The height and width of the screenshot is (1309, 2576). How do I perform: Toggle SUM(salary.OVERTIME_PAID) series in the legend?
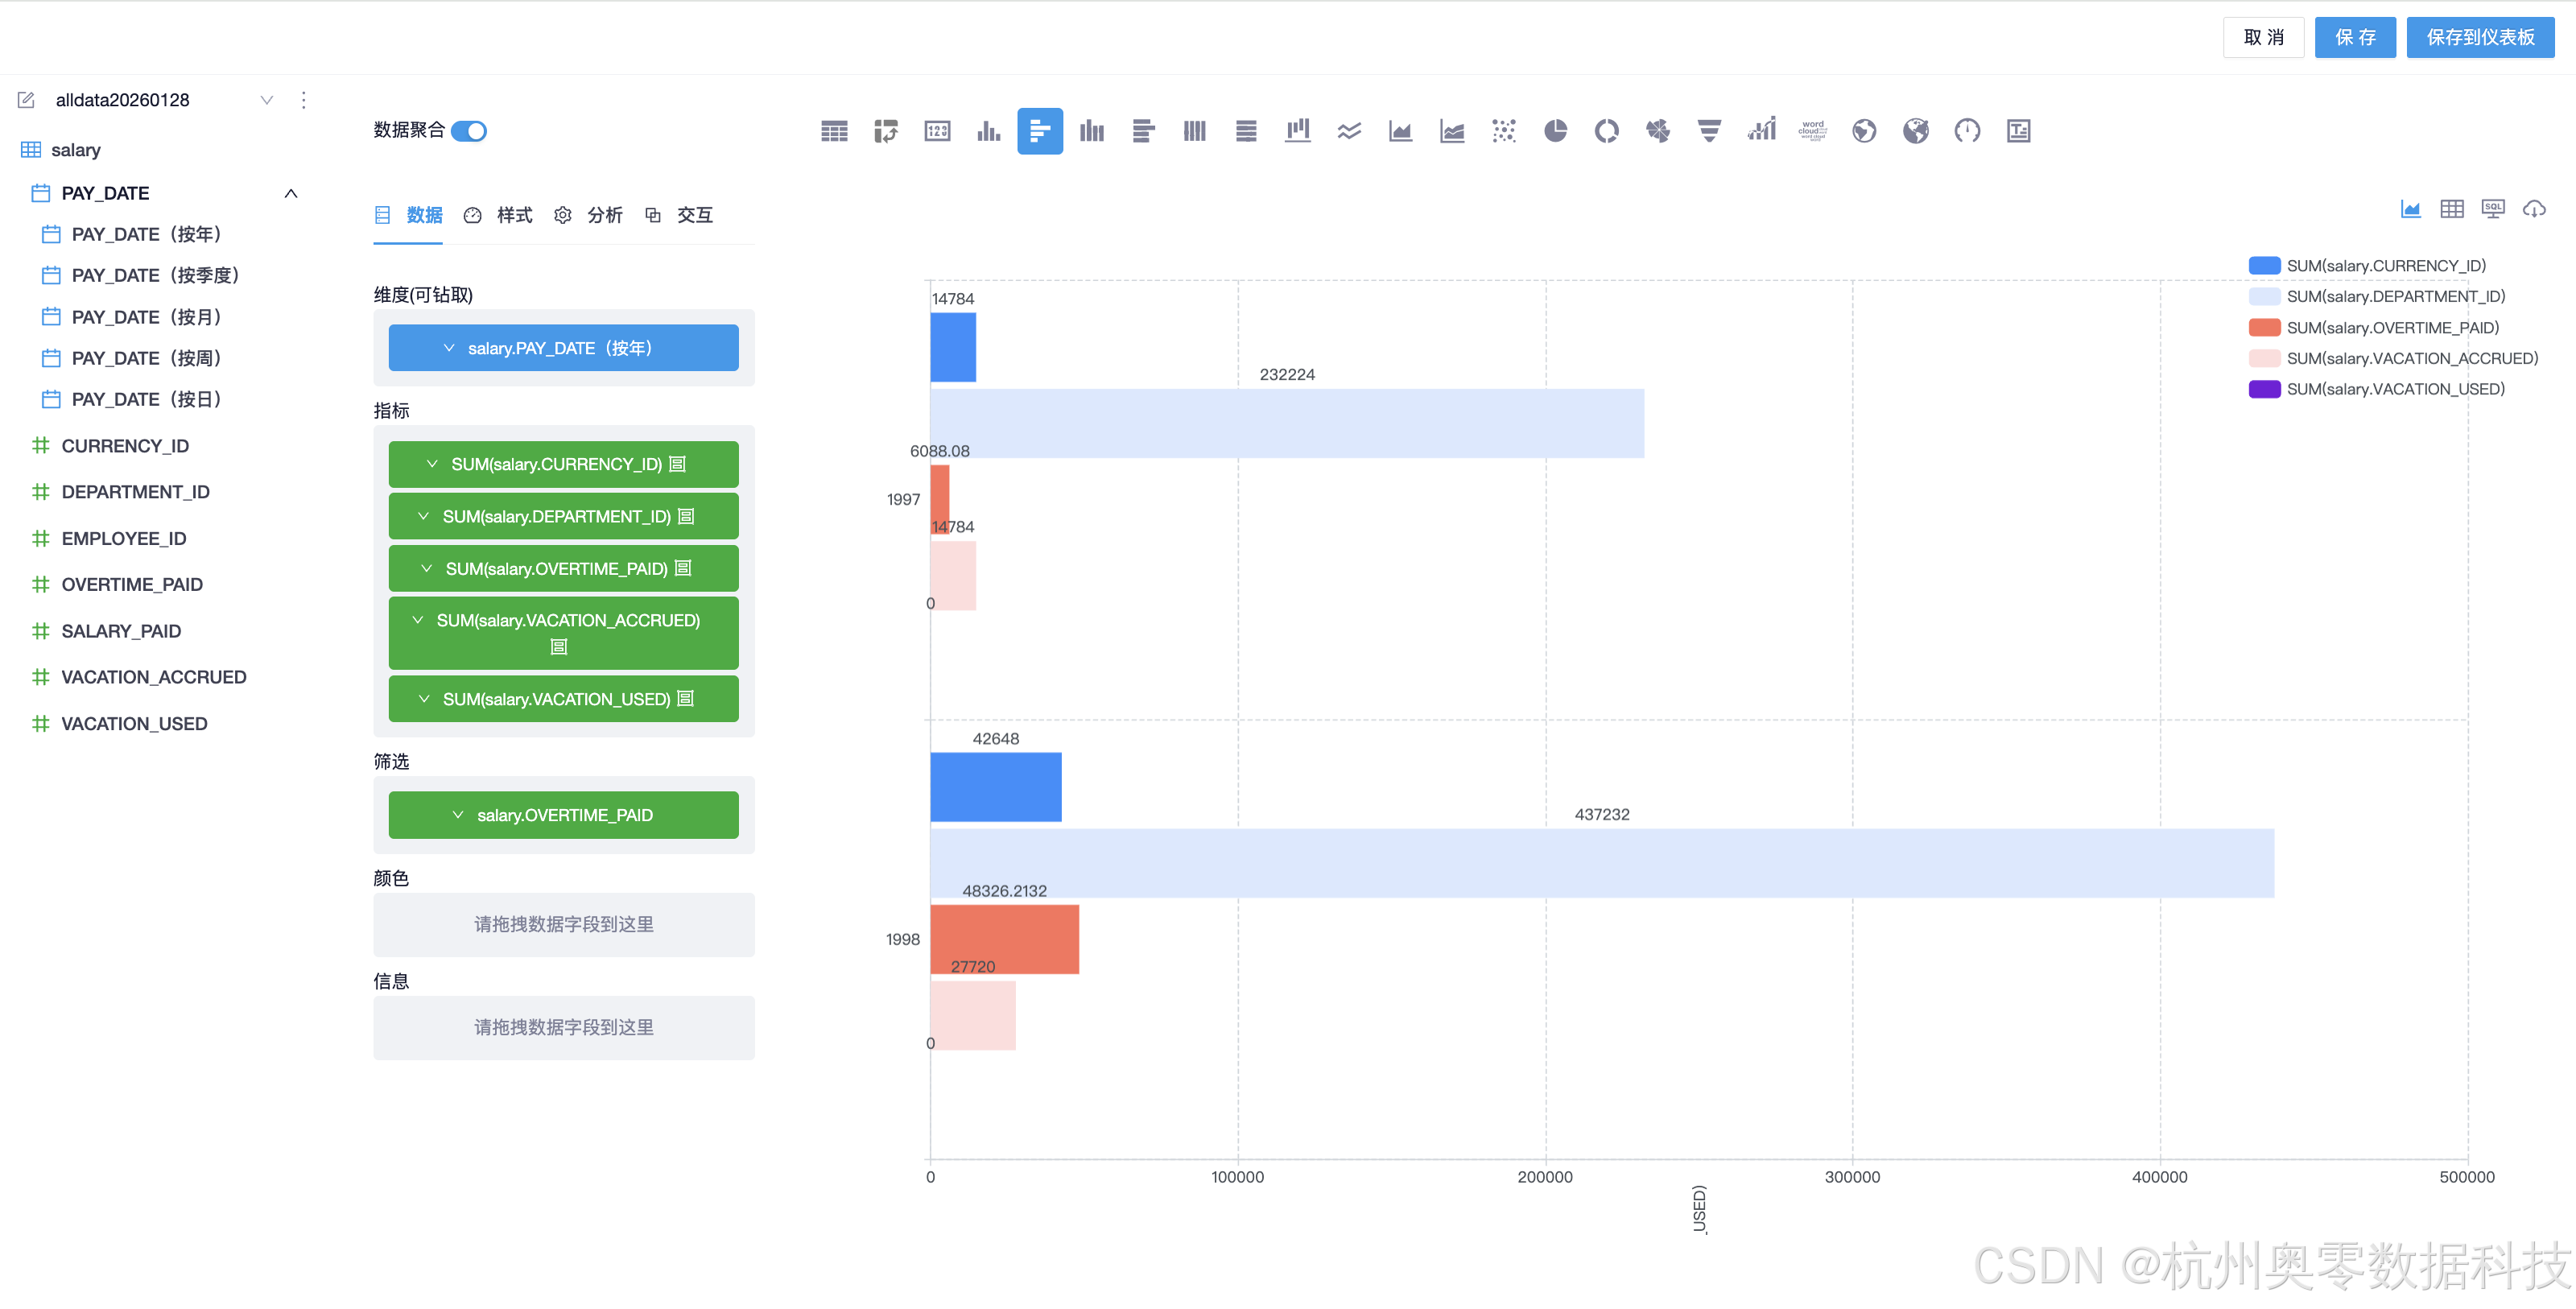2392,328
